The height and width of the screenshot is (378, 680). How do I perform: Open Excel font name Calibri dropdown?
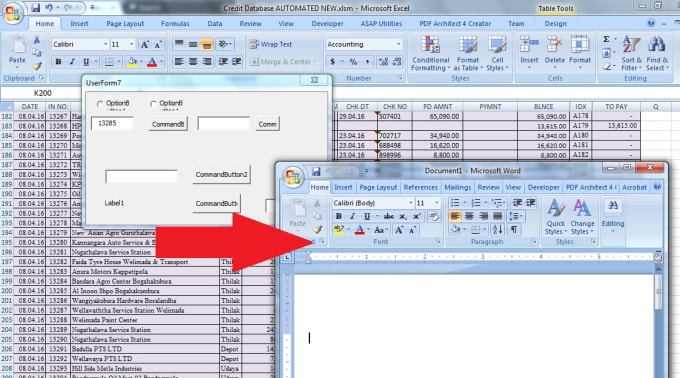[105, 44]
